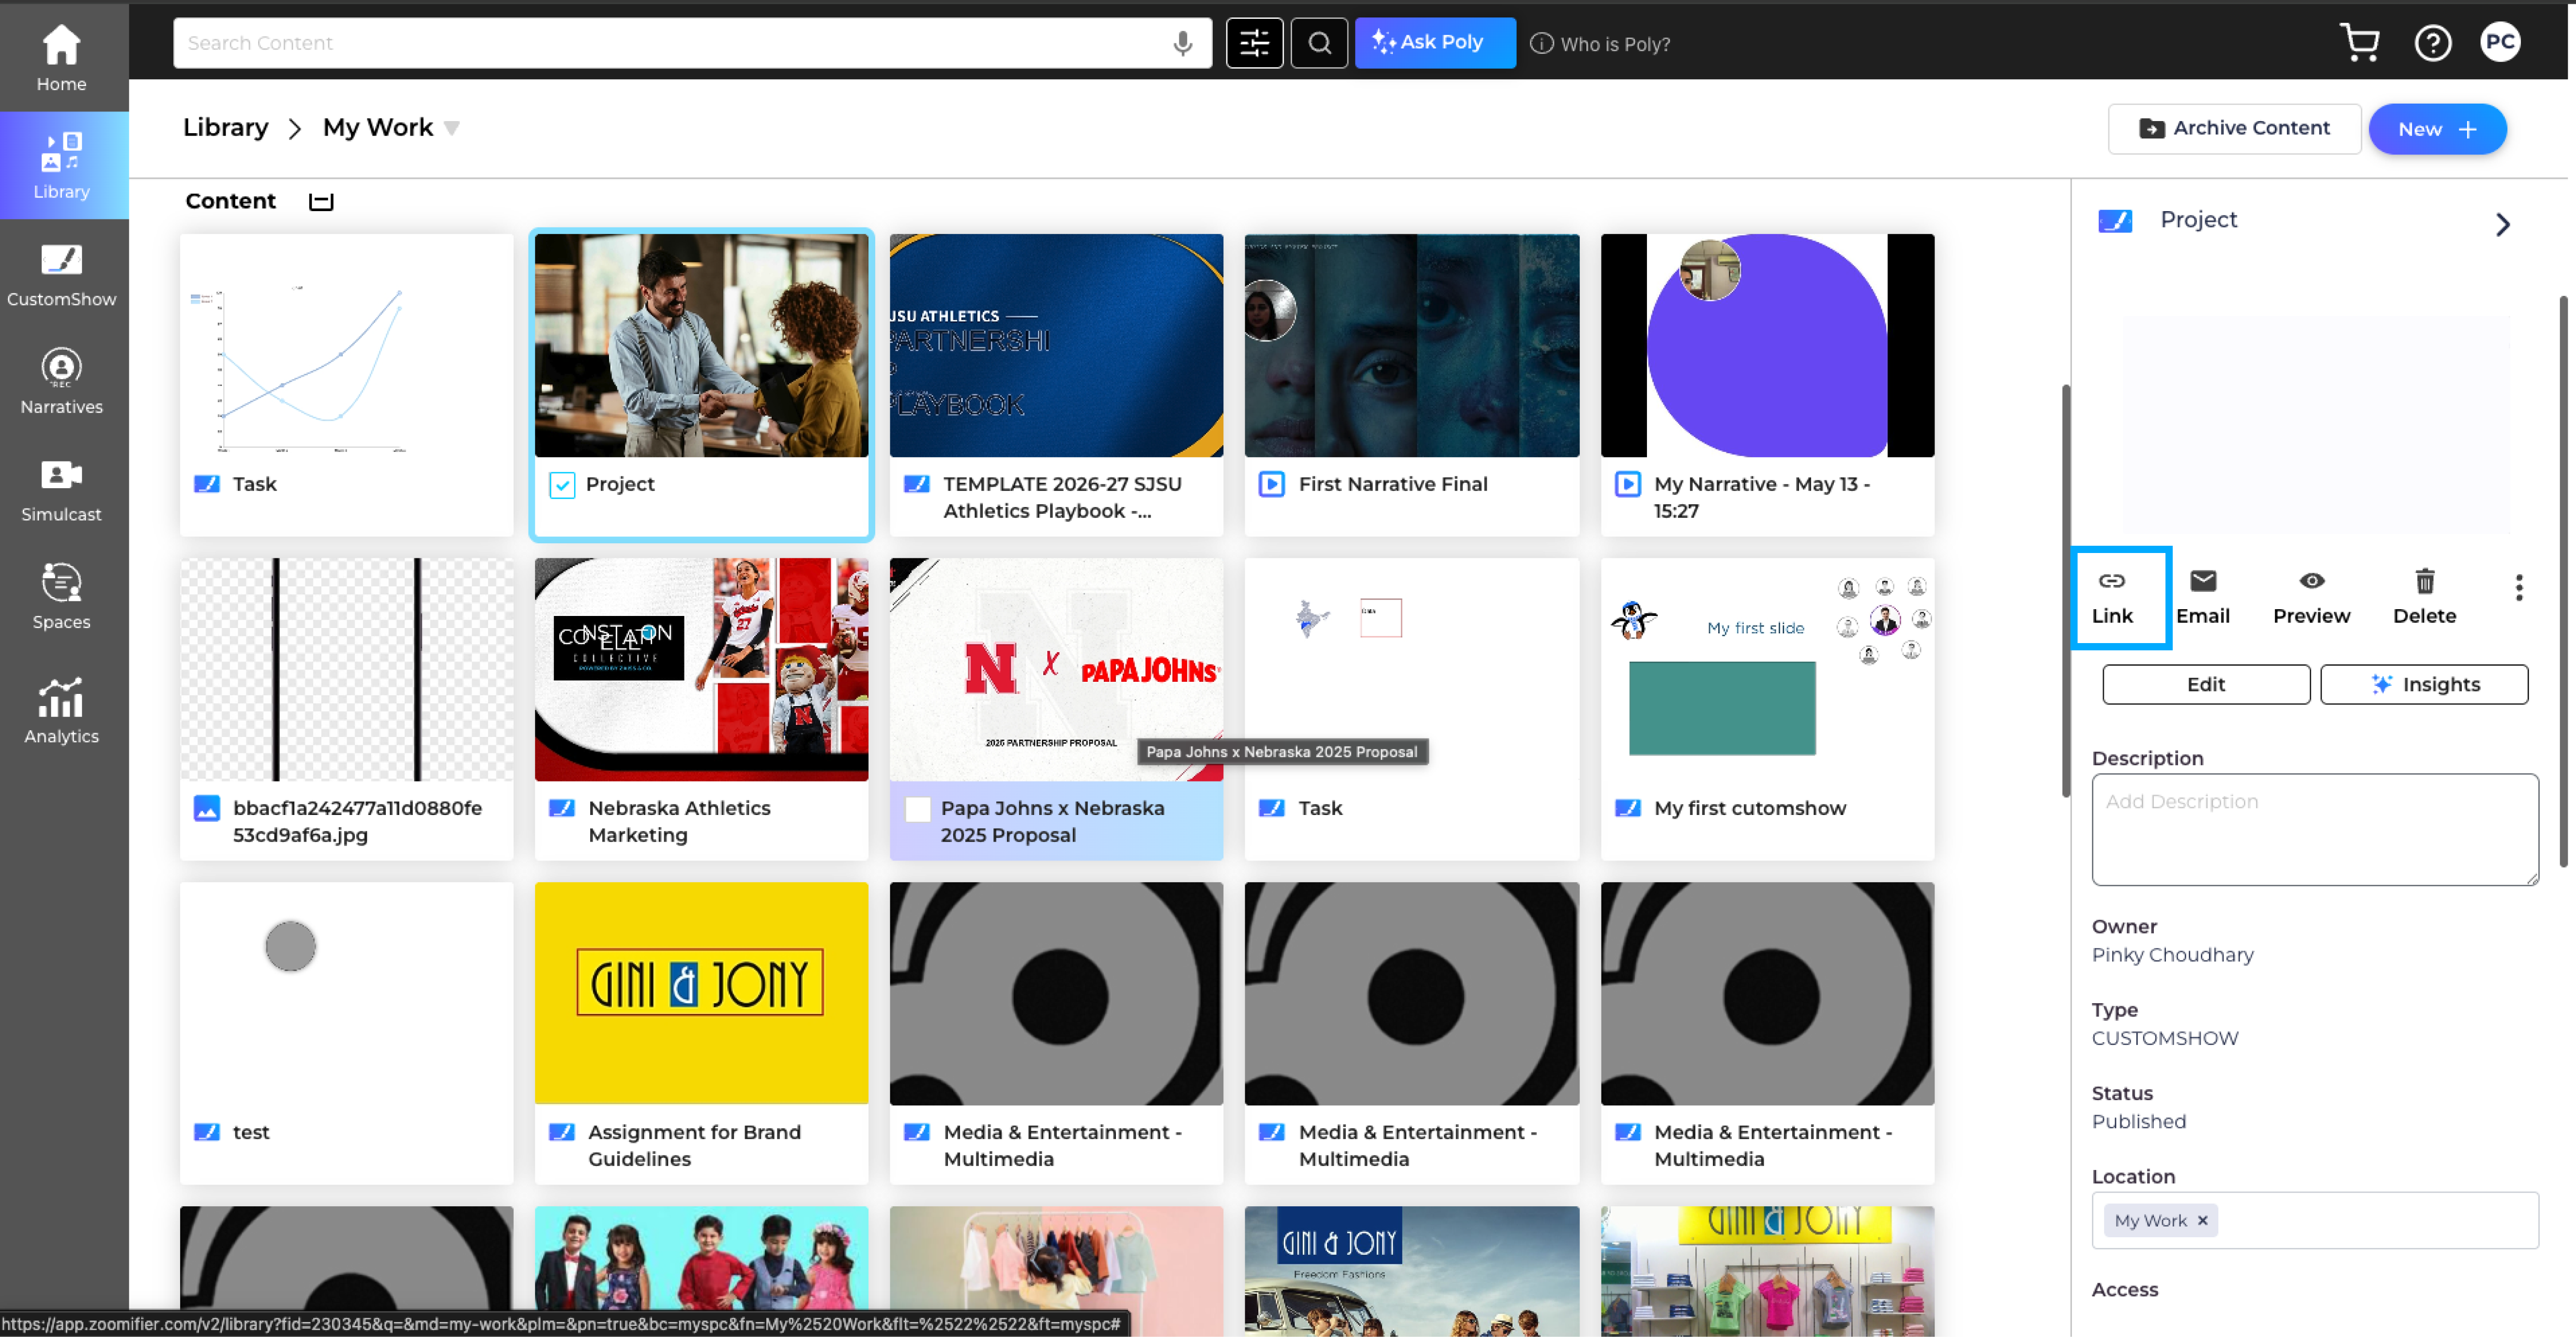Click the Published status value
The width and height of the screenshot is (2576, 1337).
click(2139, 1122)
